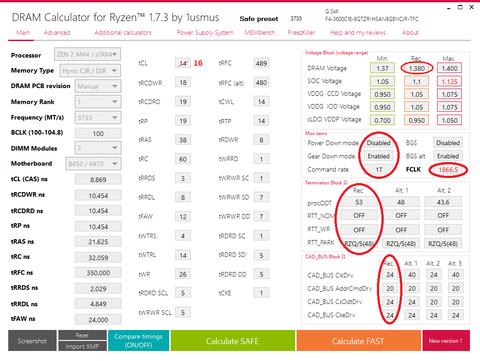Click Calculate FAST button
480x361 pixels.
tap(358, 341)
